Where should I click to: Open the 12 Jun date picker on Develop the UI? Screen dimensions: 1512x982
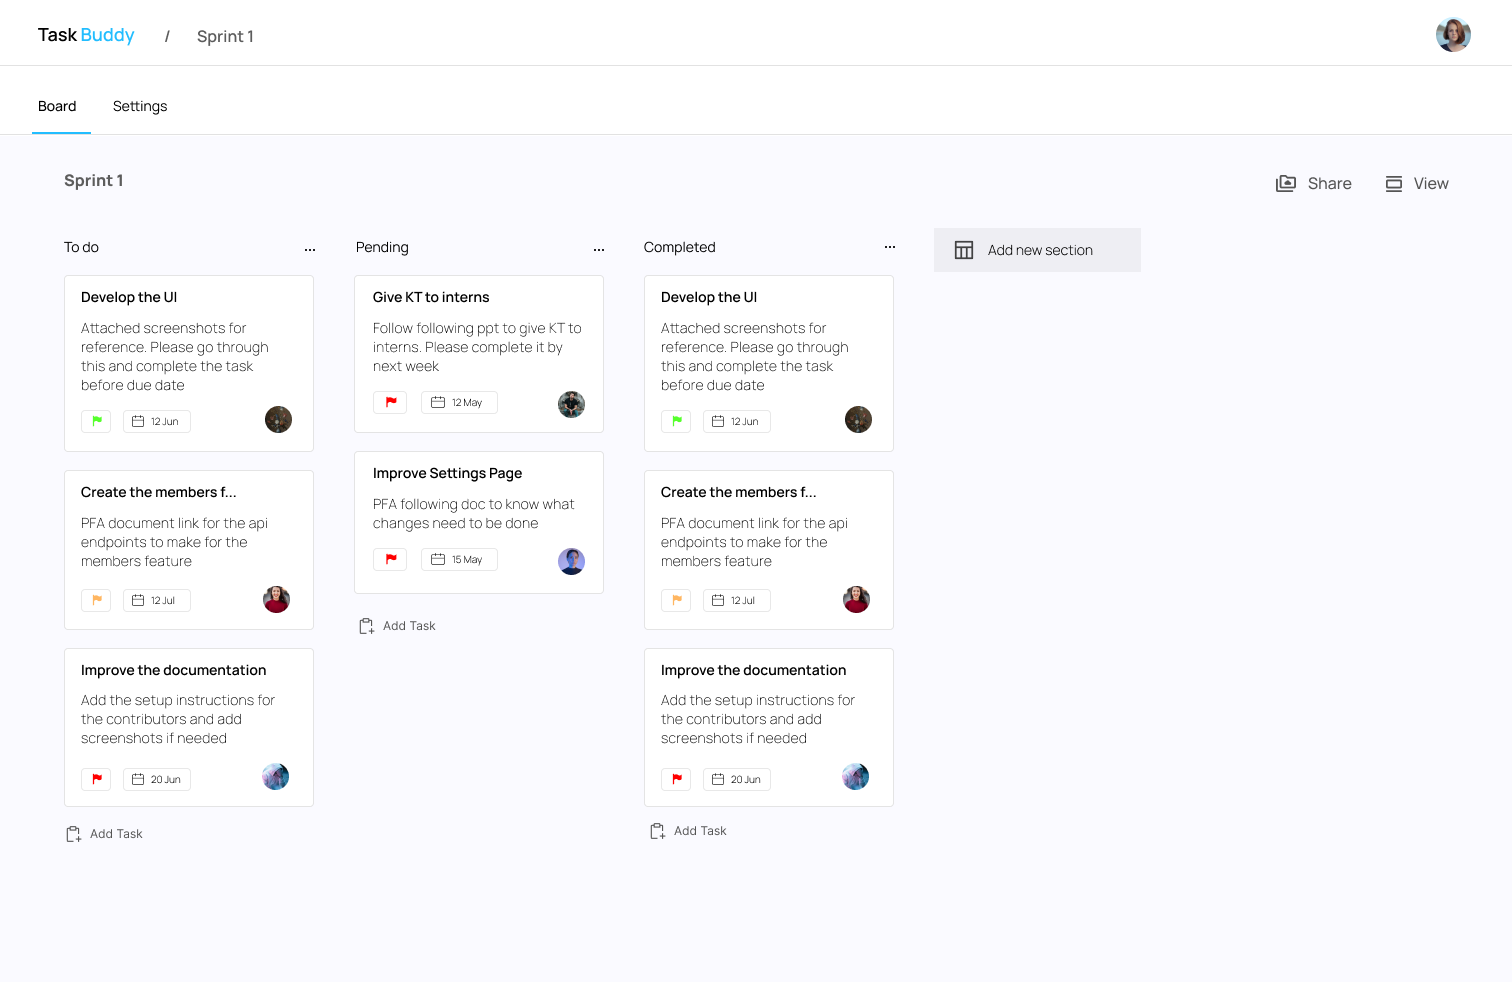(x=156, y=421)
